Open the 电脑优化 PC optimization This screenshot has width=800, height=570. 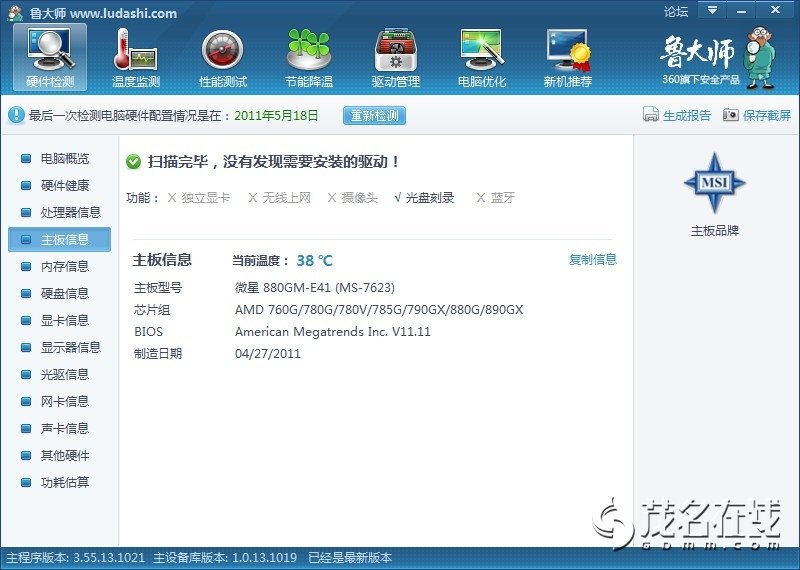pos(482,57)
